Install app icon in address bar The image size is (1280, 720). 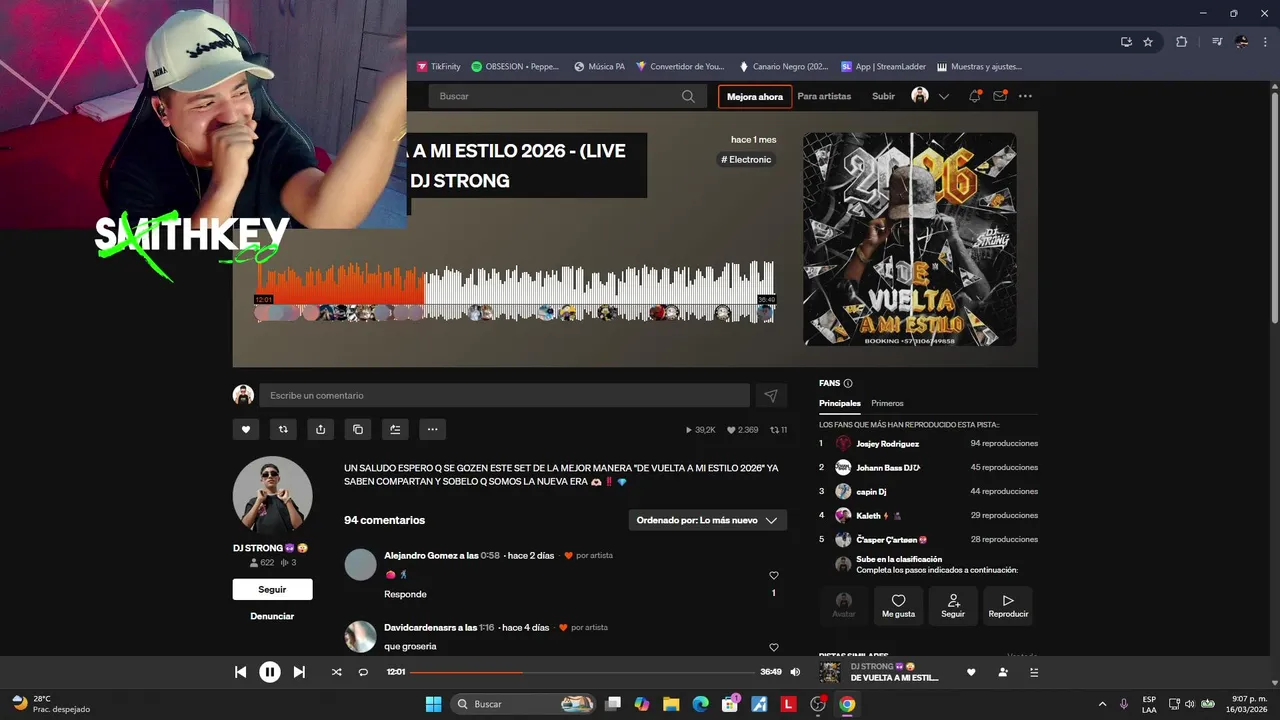point(1126,42)
